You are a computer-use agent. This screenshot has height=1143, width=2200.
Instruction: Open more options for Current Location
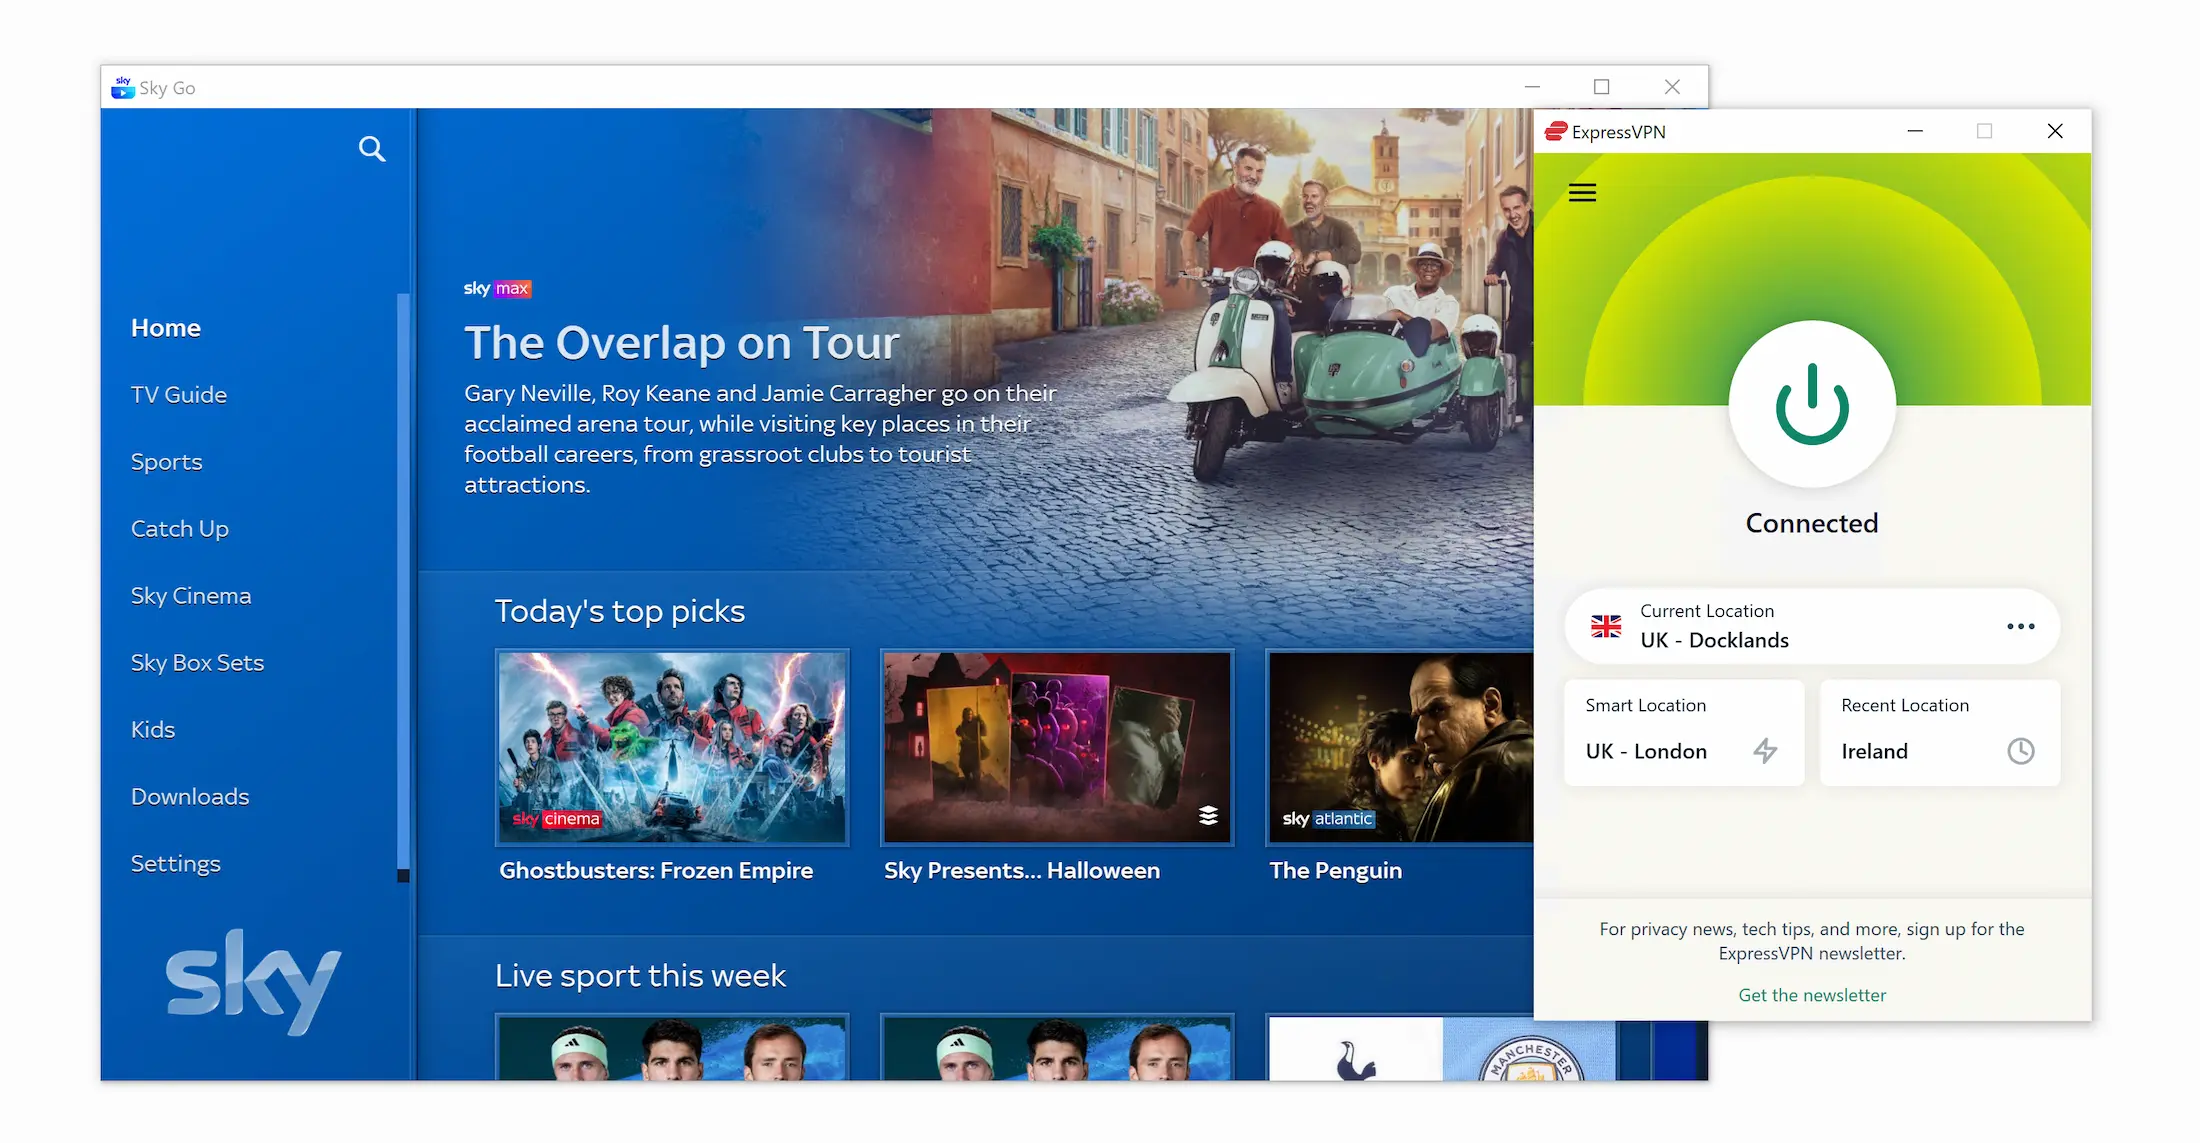click(x=2020, y=627)
